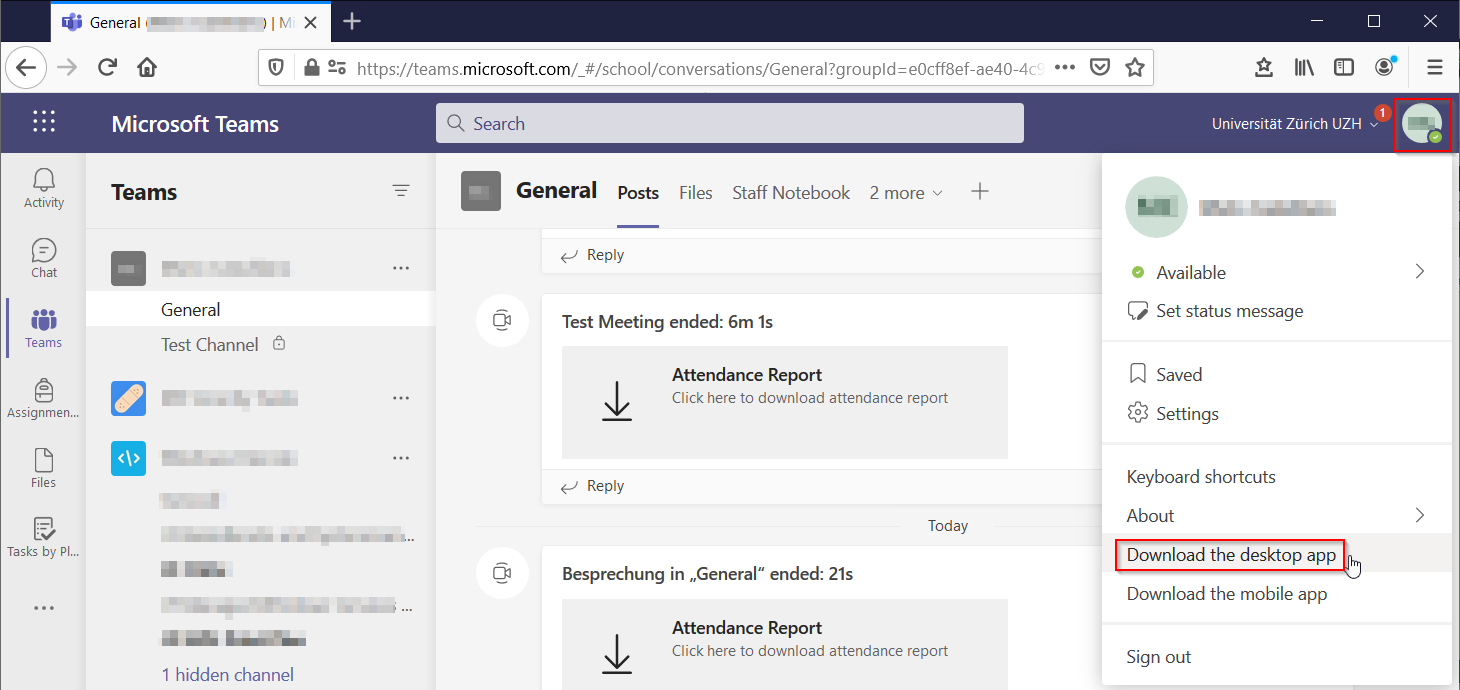Open the Activity bell icon
The height and width of the screenshot is (690, 1460).
point(43,188)
